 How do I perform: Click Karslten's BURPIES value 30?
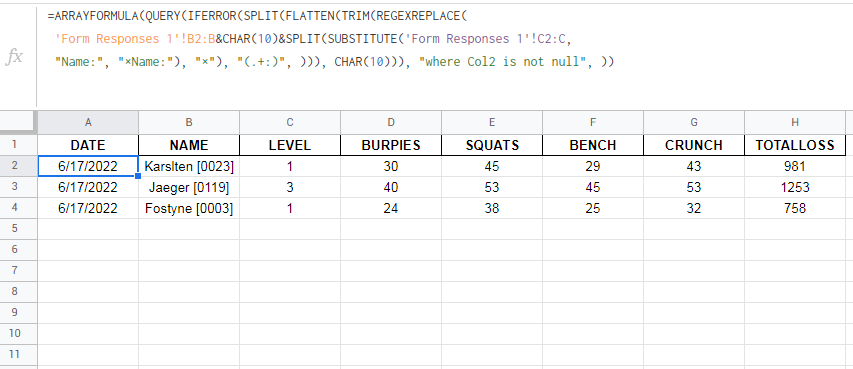(x=391, y=166)
